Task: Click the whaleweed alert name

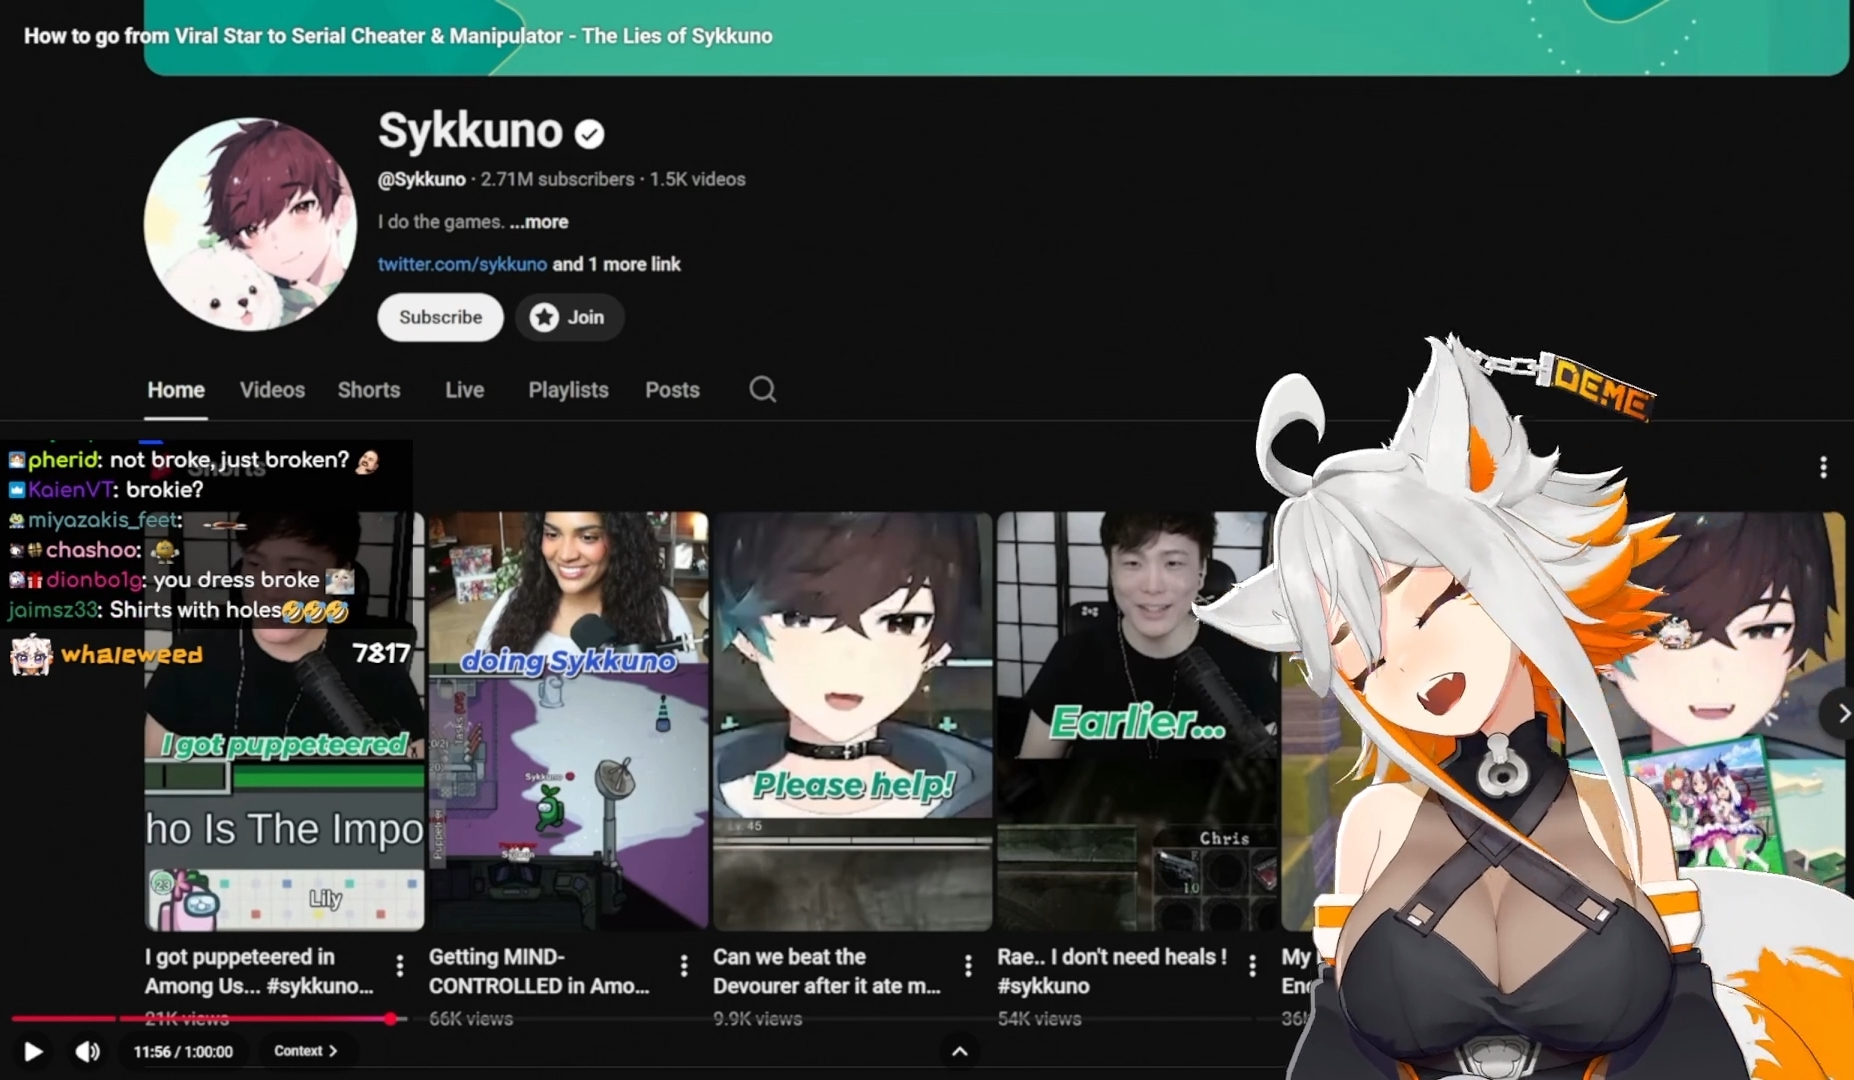Action: pos(131,655)
